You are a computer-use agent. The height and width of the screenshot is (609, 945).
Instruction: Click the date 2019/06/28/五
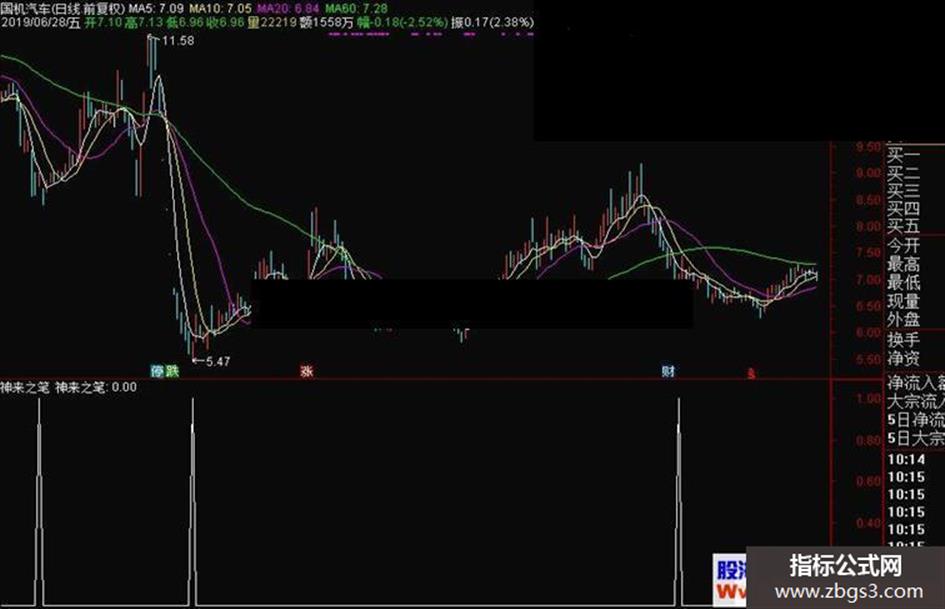coord(40,23)
